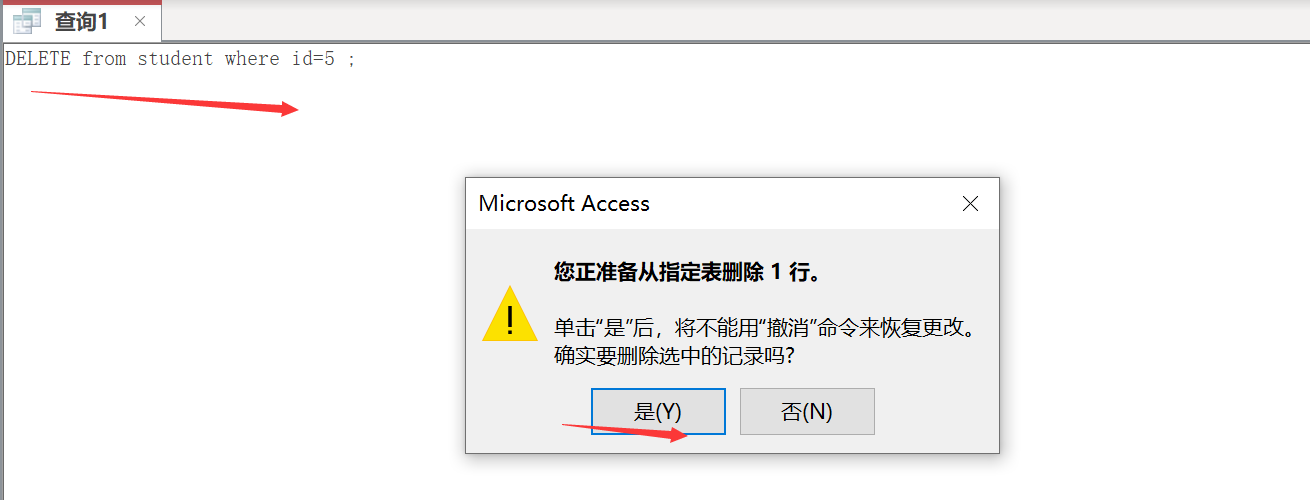Place cursor on the word student
Image resolution: width=1310 pixels, height=500 pixels.
point(175,59)
